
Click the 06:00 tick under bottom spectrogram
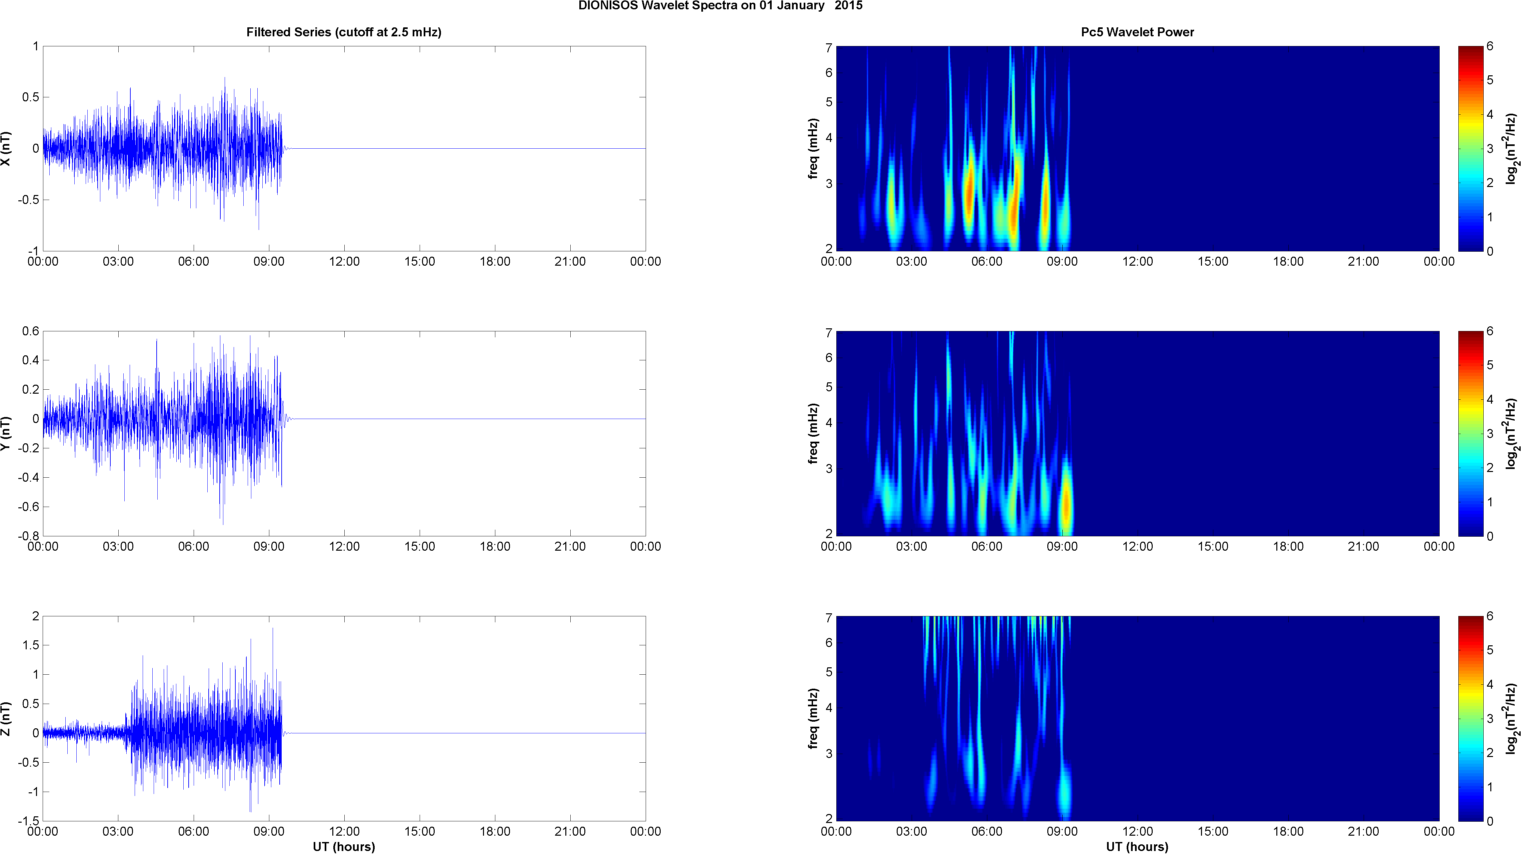(987, 832)
